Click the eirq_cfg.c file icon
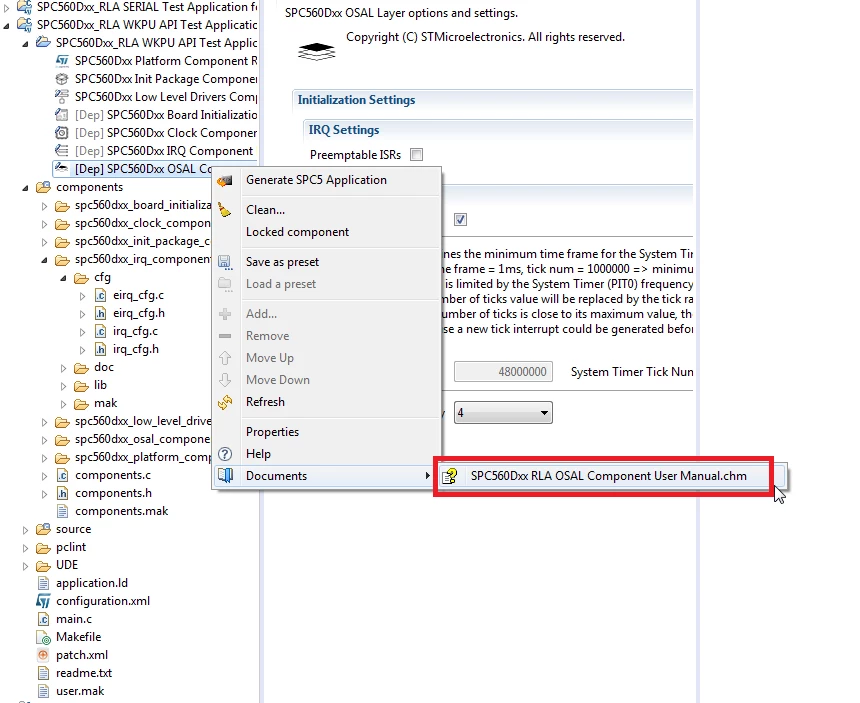The image size is (860, 703). [x=100, y=296]
